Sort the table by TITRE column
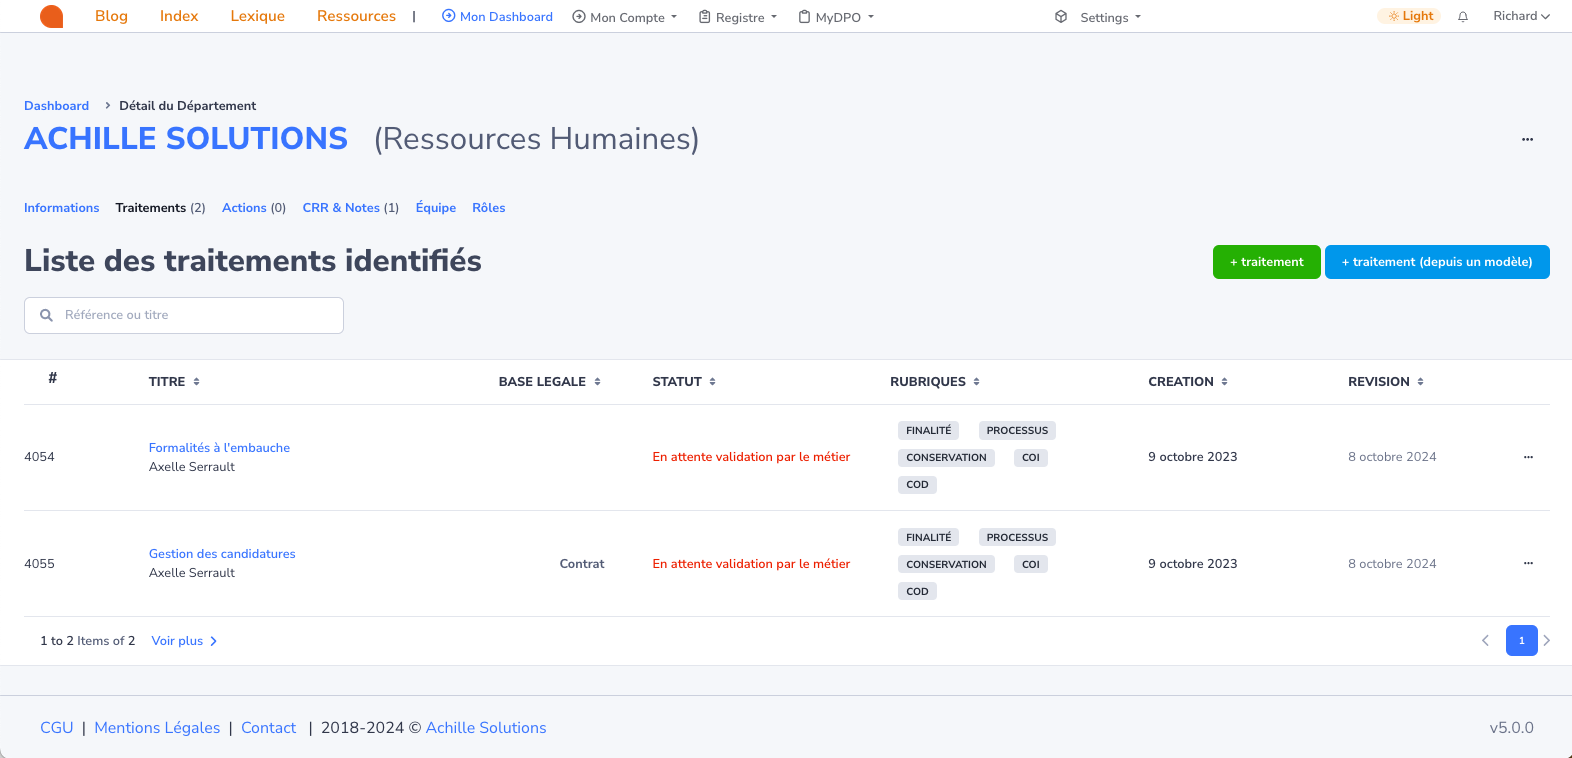The width and height of the screenshot is (1572, 758). pyautogui.click(x=174, y=382)
